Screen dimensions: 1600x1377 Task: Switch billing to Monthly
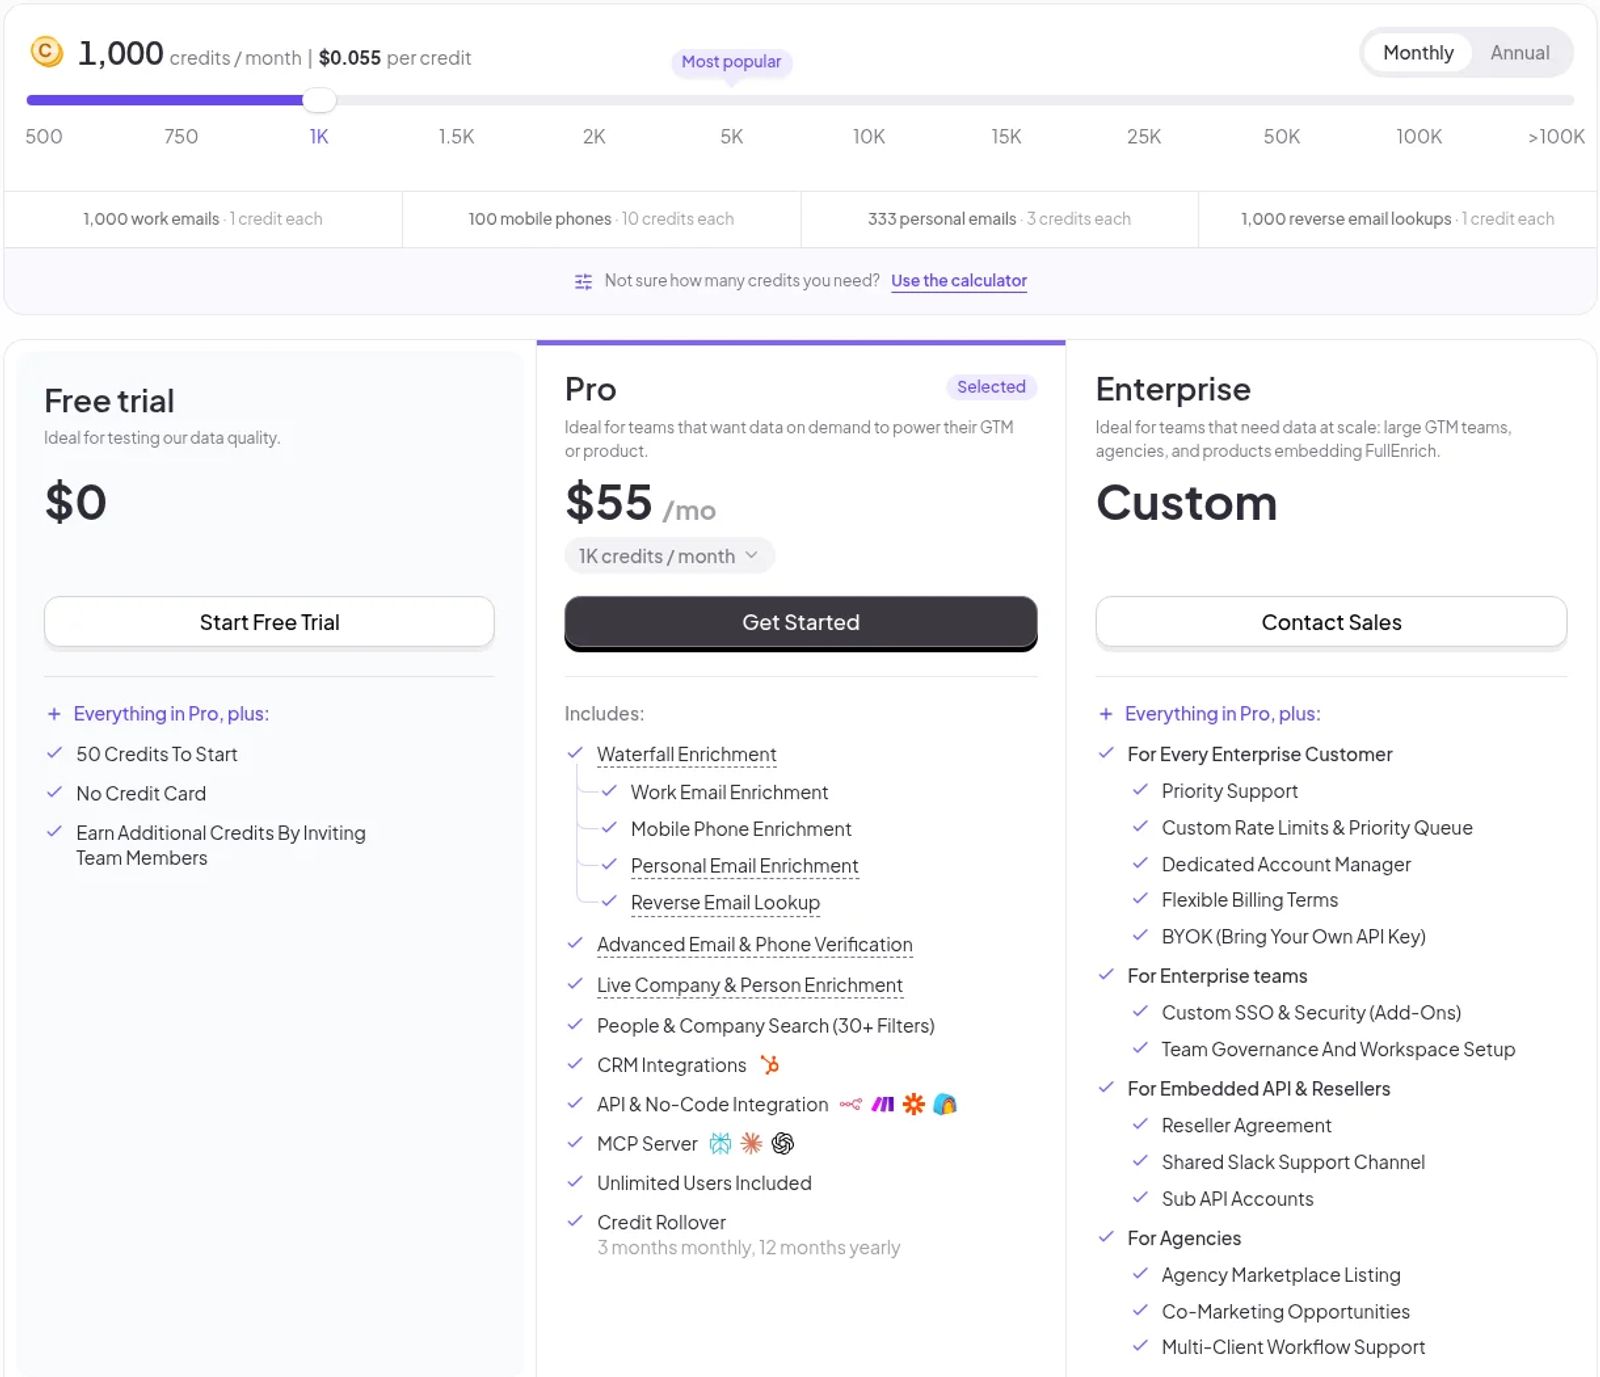[1418, 53]
